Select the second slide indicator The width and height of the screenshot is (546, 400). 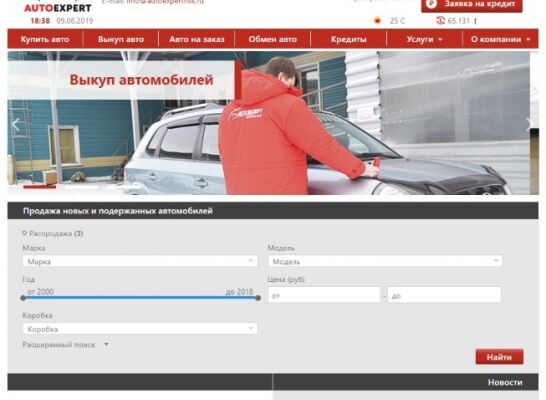tap(81, 187)
